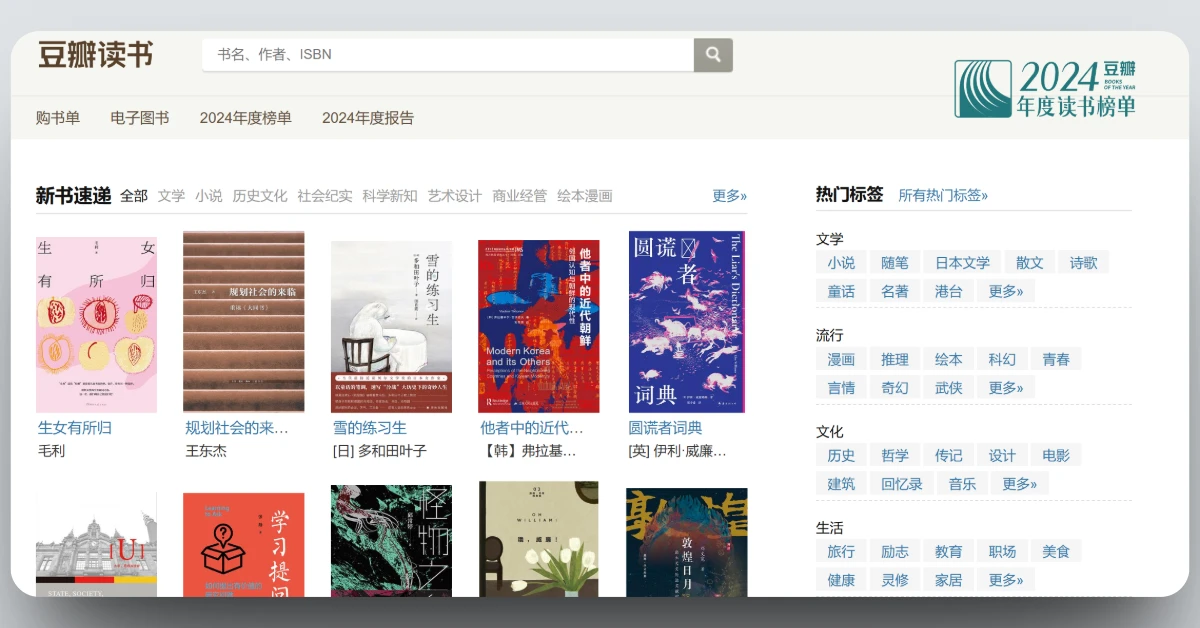Select the 传记 tag

click(x=949, y=455)
